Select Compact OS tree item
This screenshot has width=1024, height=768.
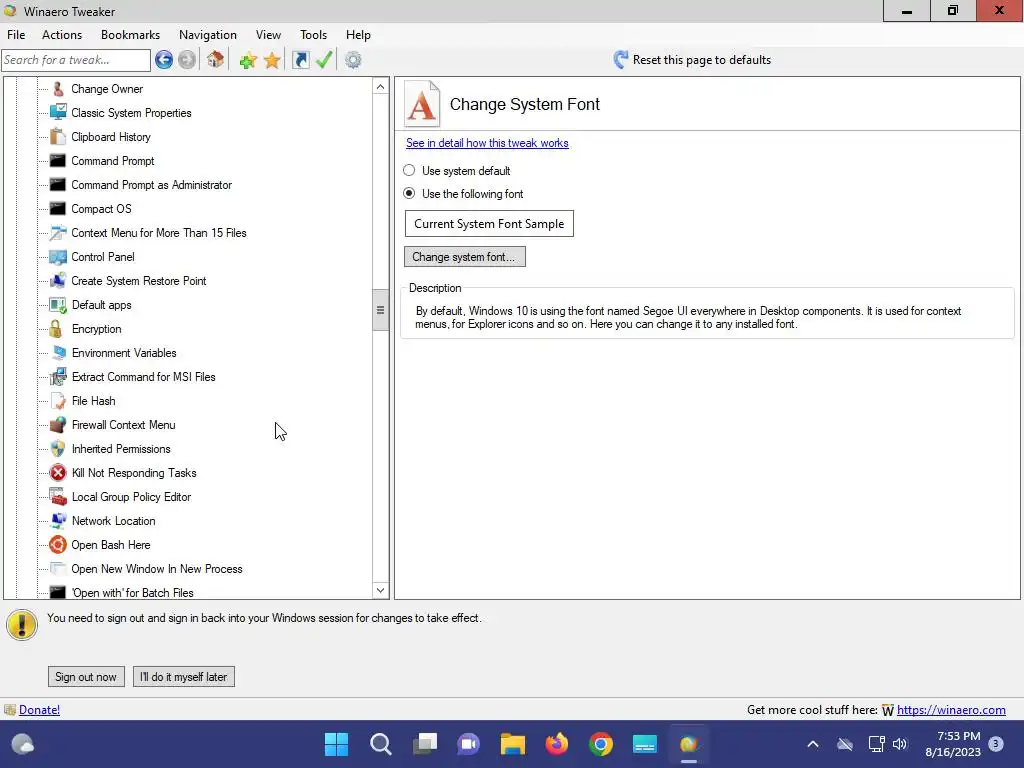(x=101, y=209)
